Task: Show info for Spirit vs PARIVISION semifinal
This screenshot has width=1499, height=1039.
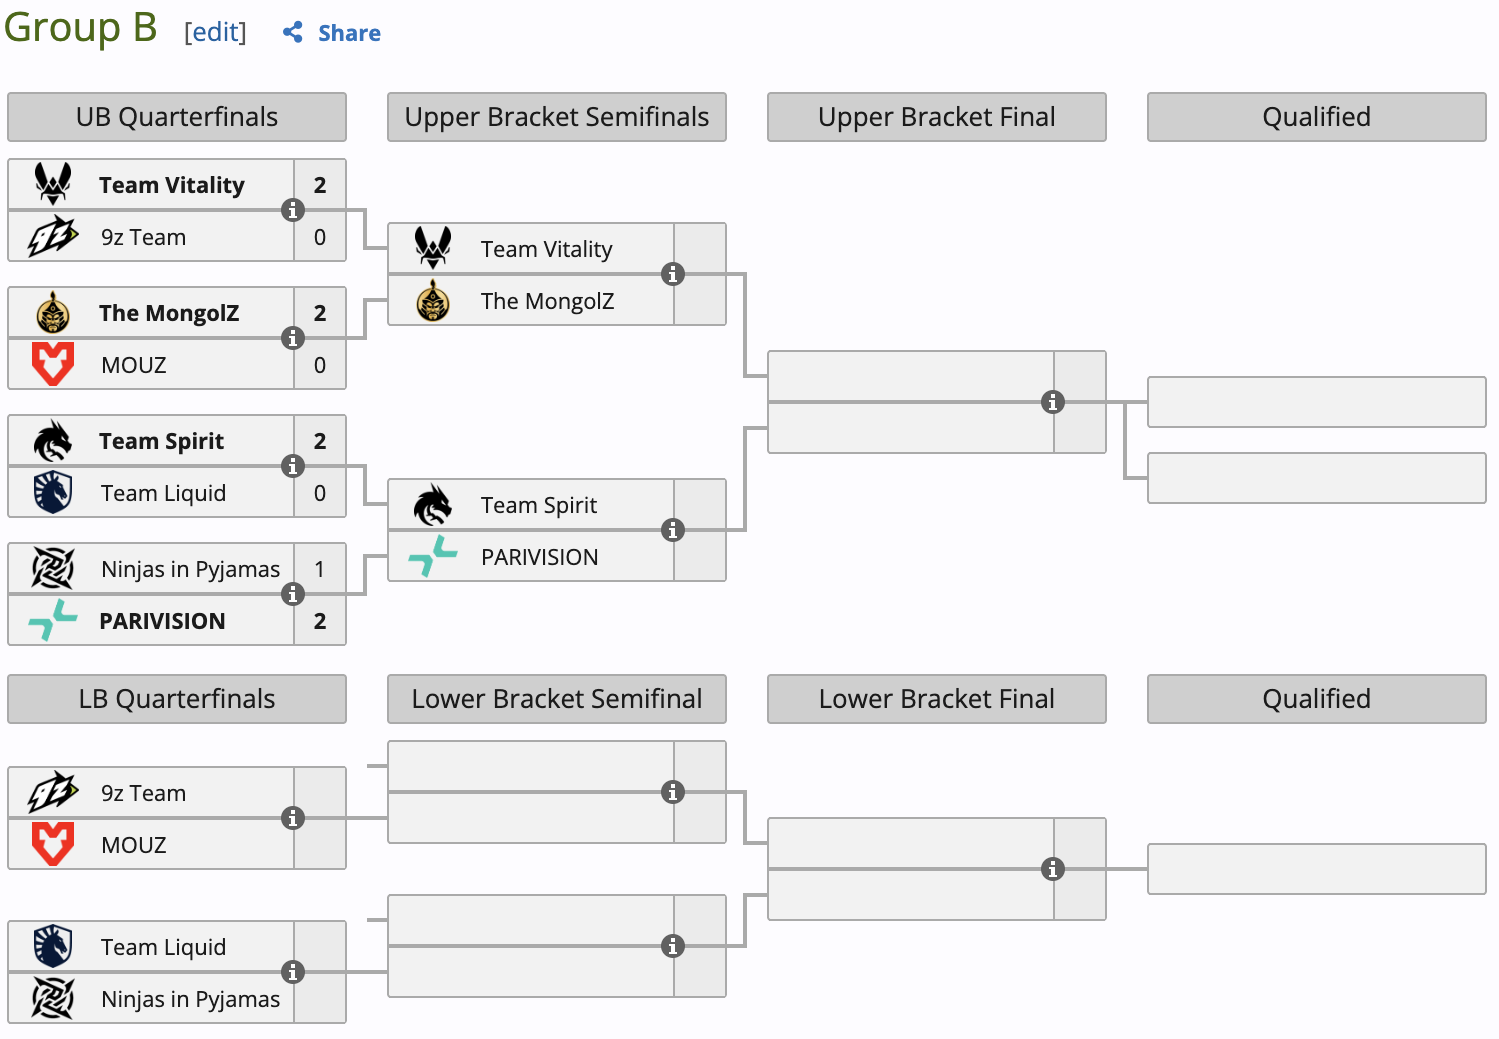Action: [673, 530]
